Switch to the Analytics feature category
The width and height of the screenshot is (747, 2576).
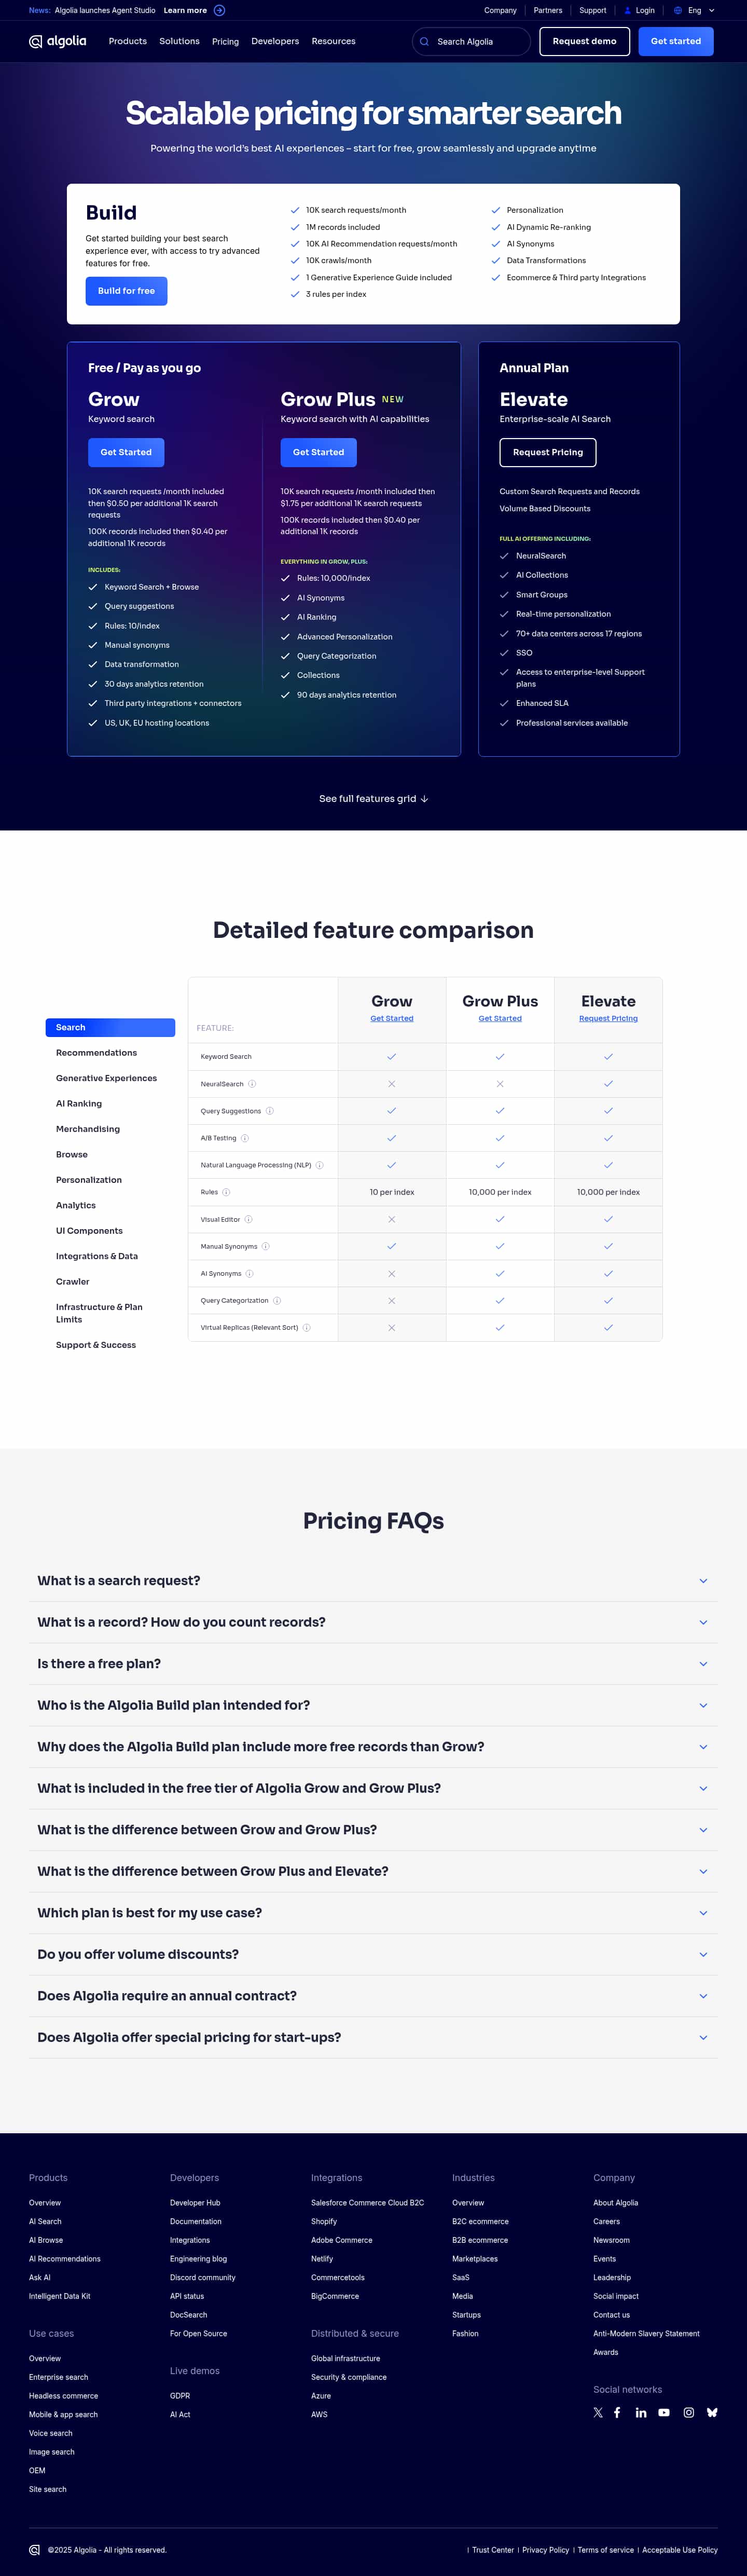[x=76, y=1205]
